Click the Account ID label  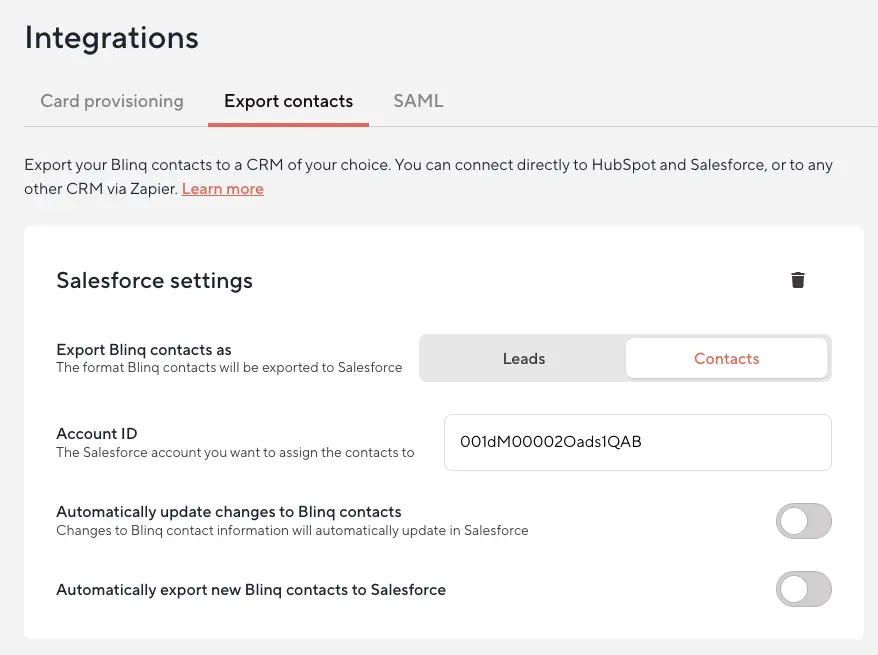click(97, 433)
